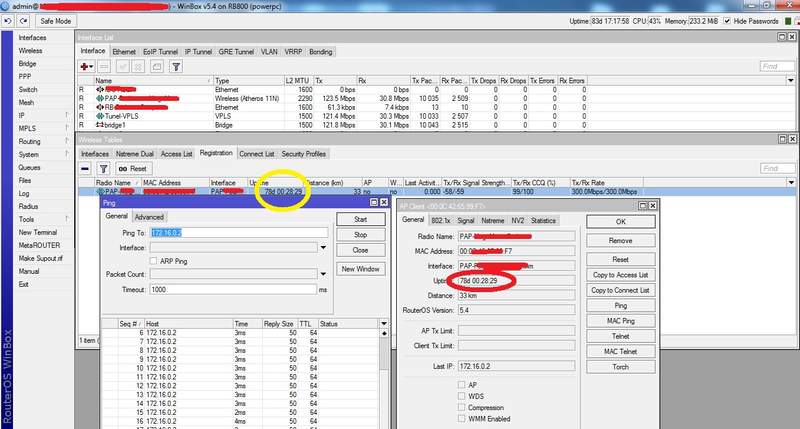Screen dimensions: 800x429
Task: Open the EoIP Tunnel tab
Action: click(x=160, y=52)
